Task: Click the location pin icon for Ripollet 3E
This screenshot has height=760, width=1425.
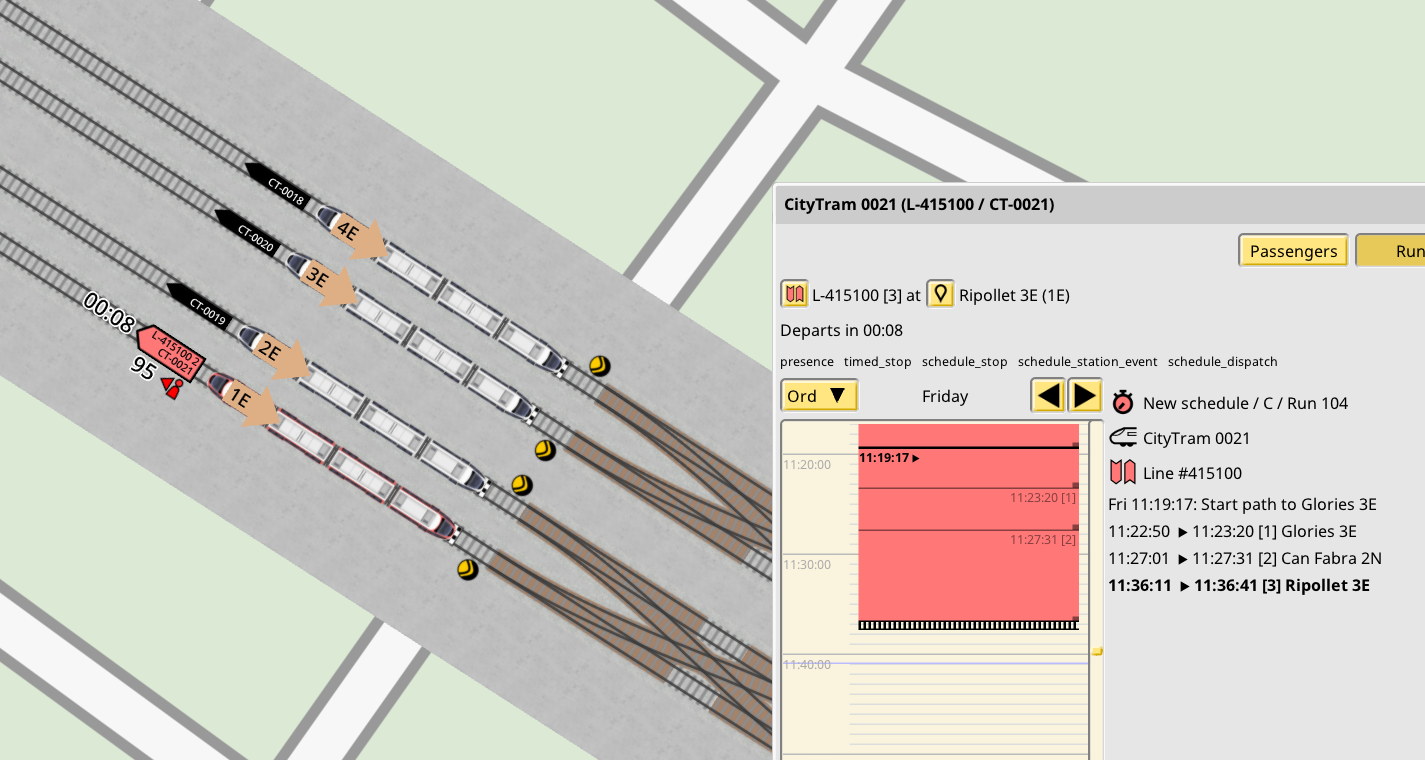Action: [x=940, y=295]
